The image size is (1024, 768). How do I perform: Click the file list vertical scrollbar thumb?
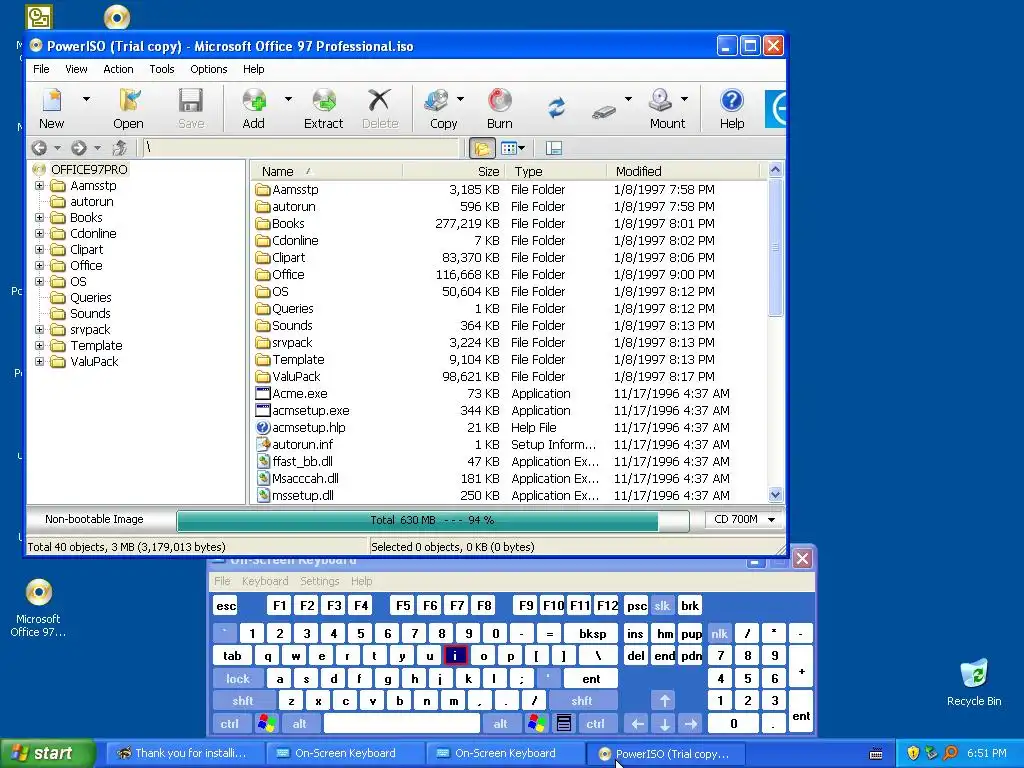click(x=775, y=248)
